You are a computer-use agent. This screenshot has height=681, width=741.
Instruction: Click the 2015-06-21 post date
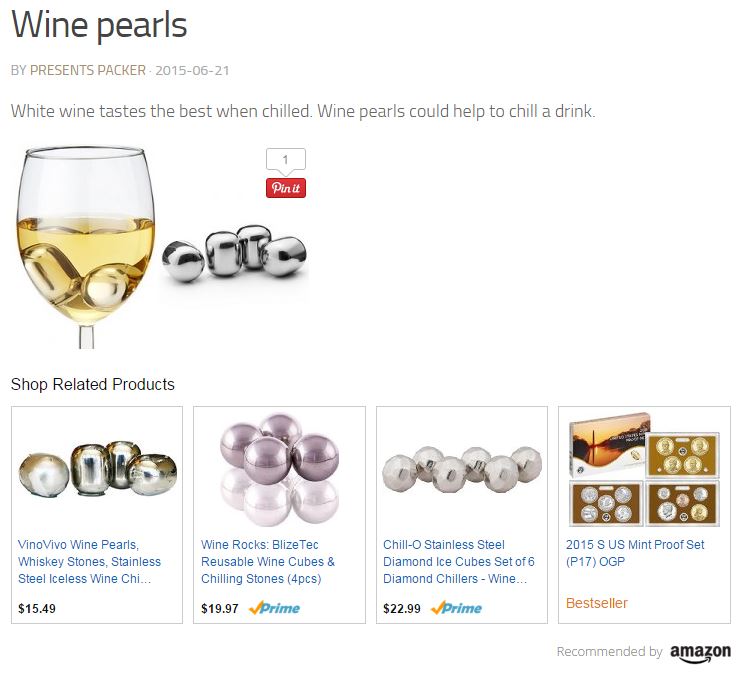192,70
